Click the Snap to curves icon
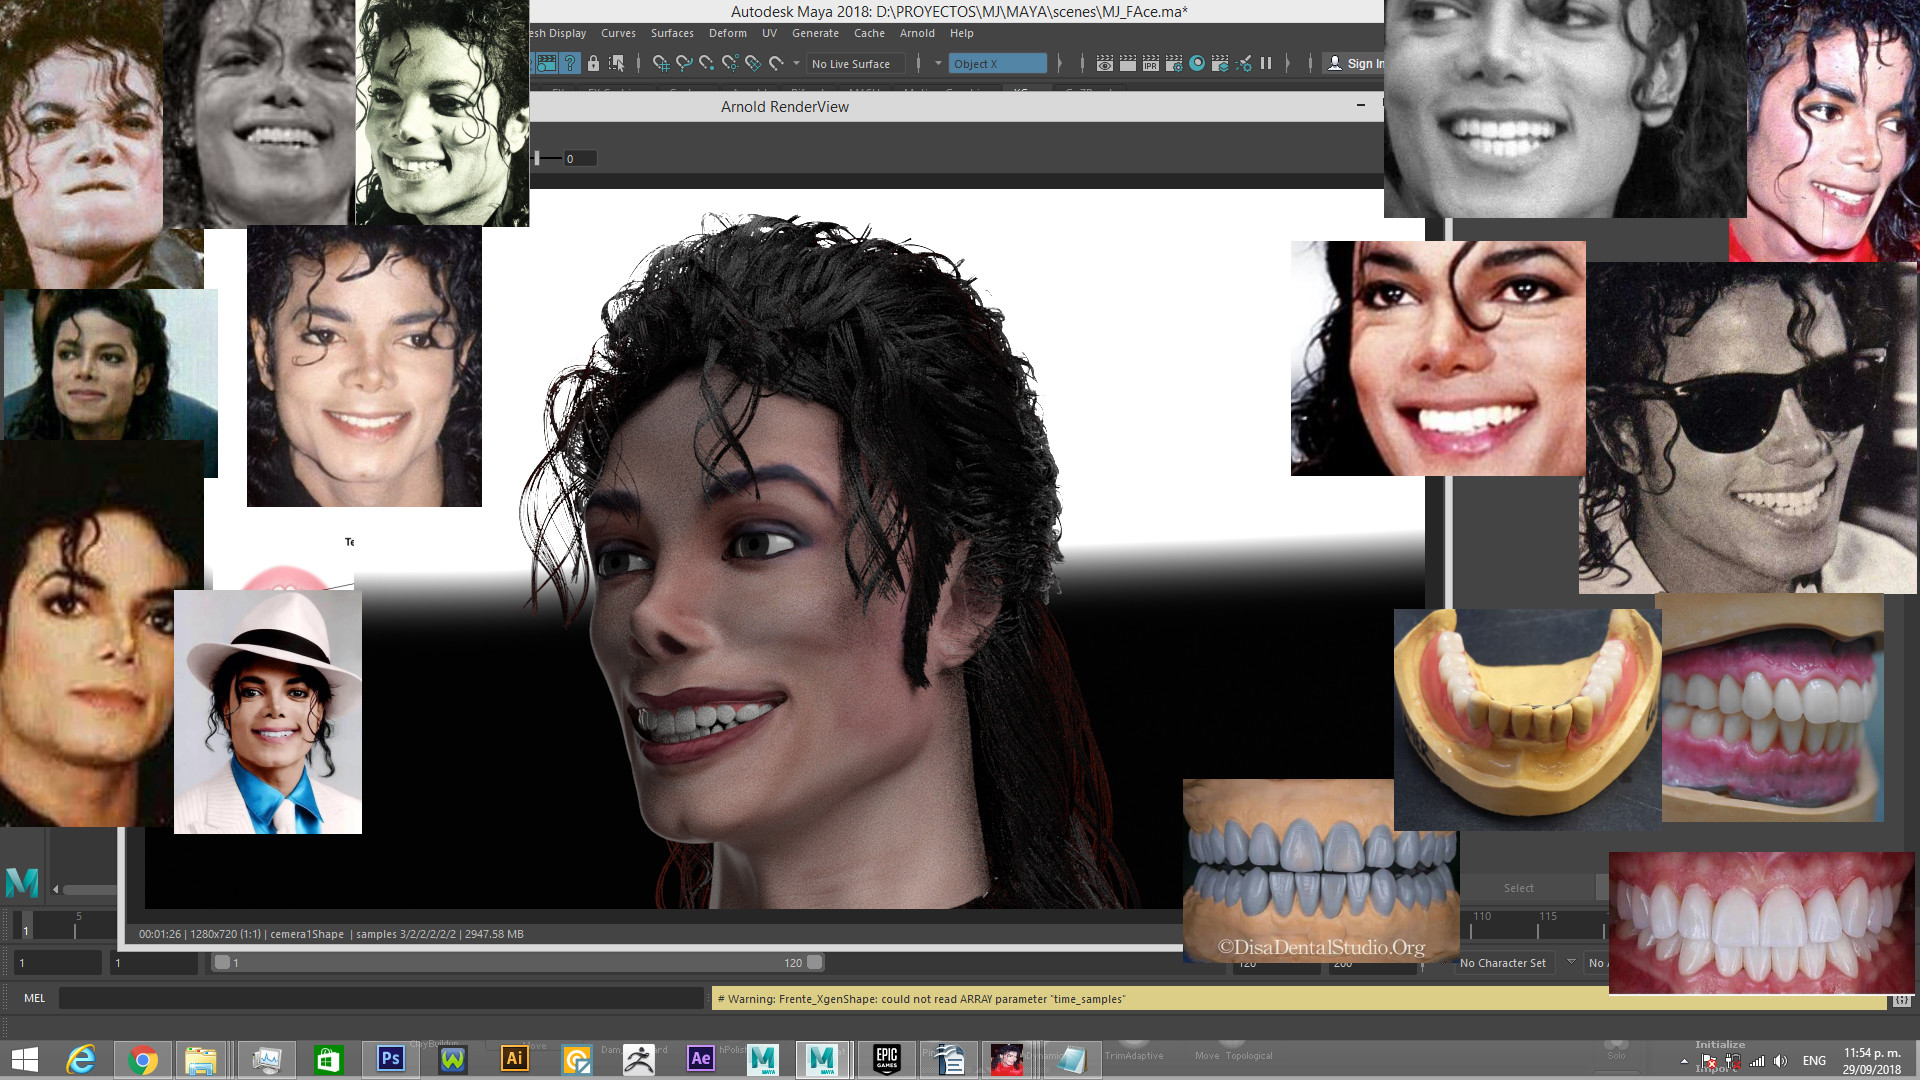 click(684, 63)
